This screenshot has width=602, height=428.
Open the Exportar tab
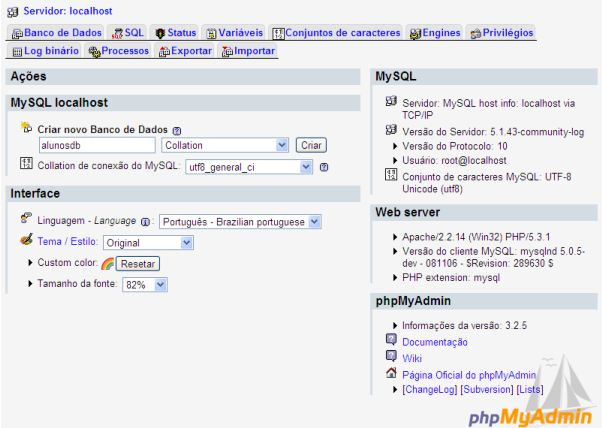coord(185,51)
